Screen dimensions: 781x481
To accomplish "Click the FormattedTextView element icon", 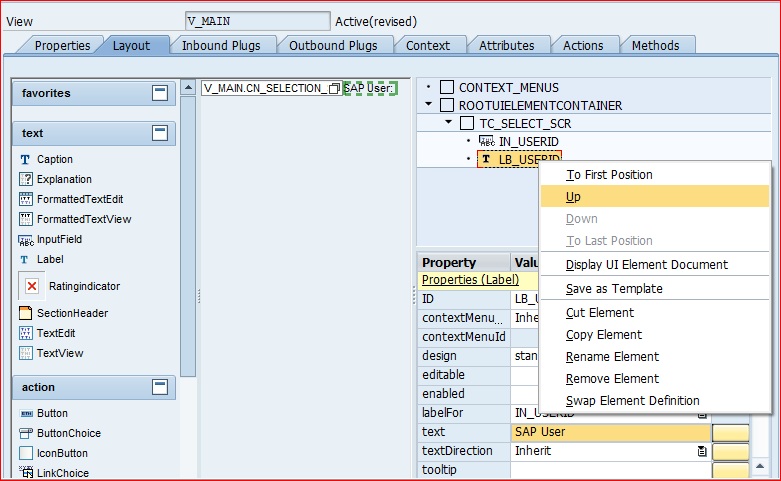I will point(25,219).
